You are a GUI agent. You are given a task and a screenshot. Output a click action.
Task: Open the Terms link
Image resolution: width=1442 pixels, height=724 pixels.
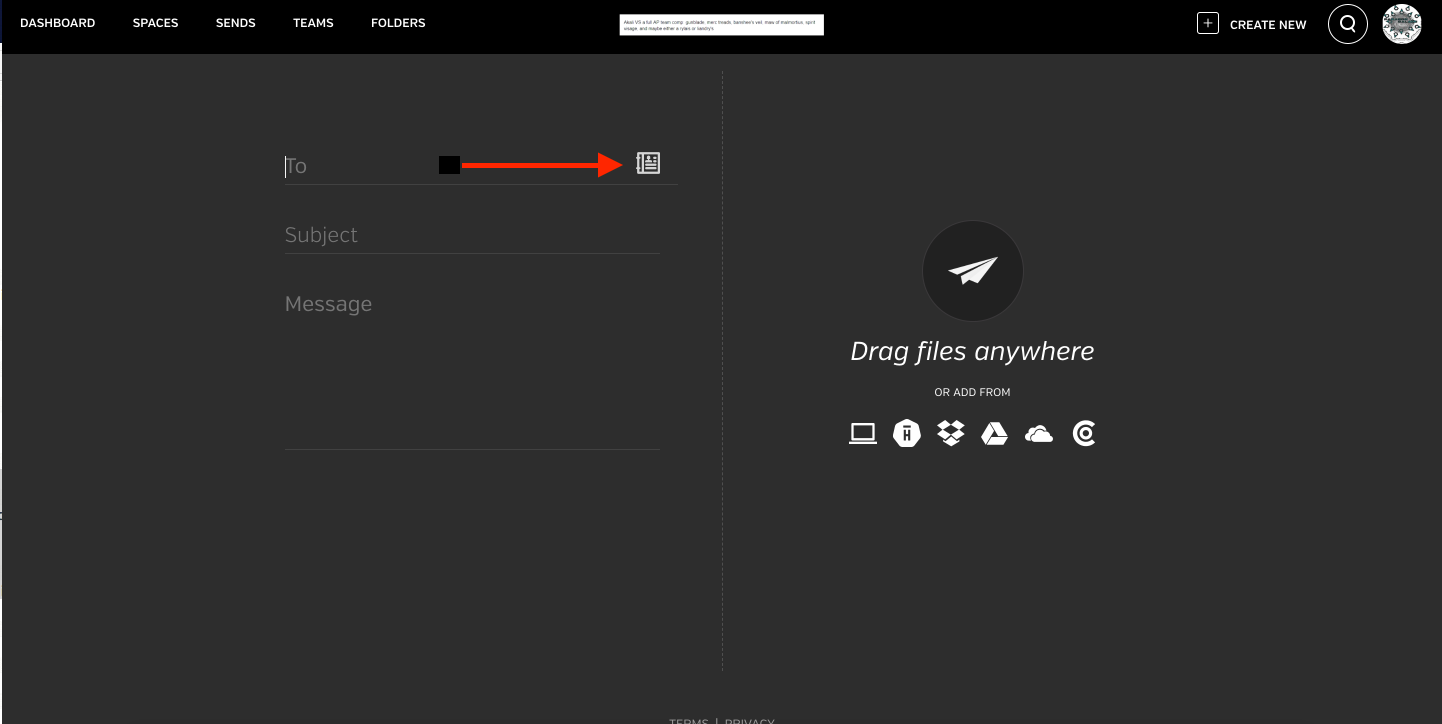[689, 720]
